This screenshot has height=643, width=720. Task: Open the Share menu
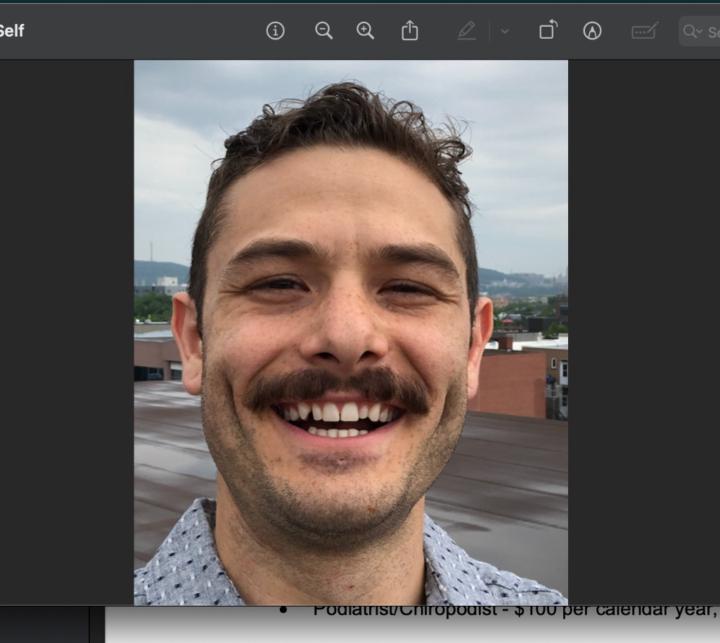point(410,31)
